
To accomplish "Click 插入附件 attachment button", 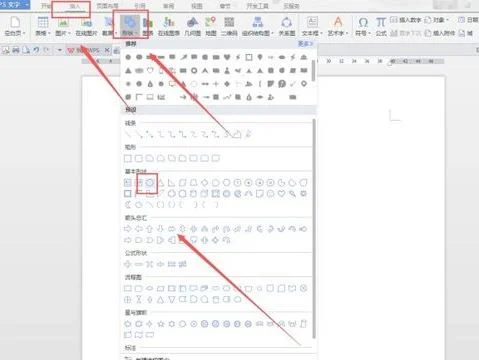I will click(440, 33).
